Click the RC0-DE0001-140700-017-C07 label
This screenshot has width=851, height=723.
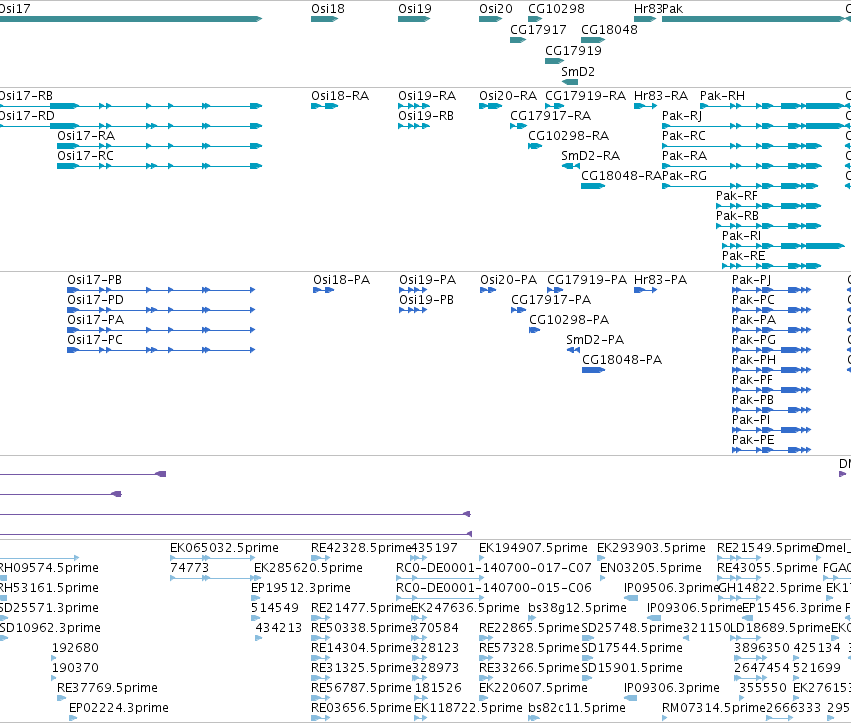tap(493, 568)
